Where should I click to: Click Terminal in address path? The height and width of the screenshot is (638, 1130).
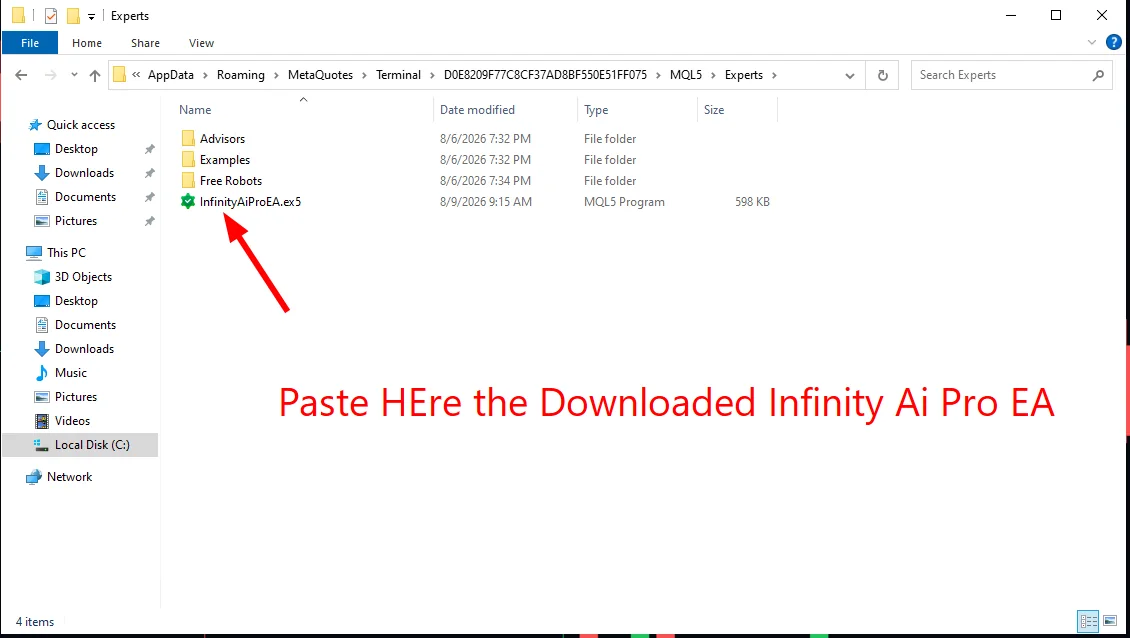(398, 75)
